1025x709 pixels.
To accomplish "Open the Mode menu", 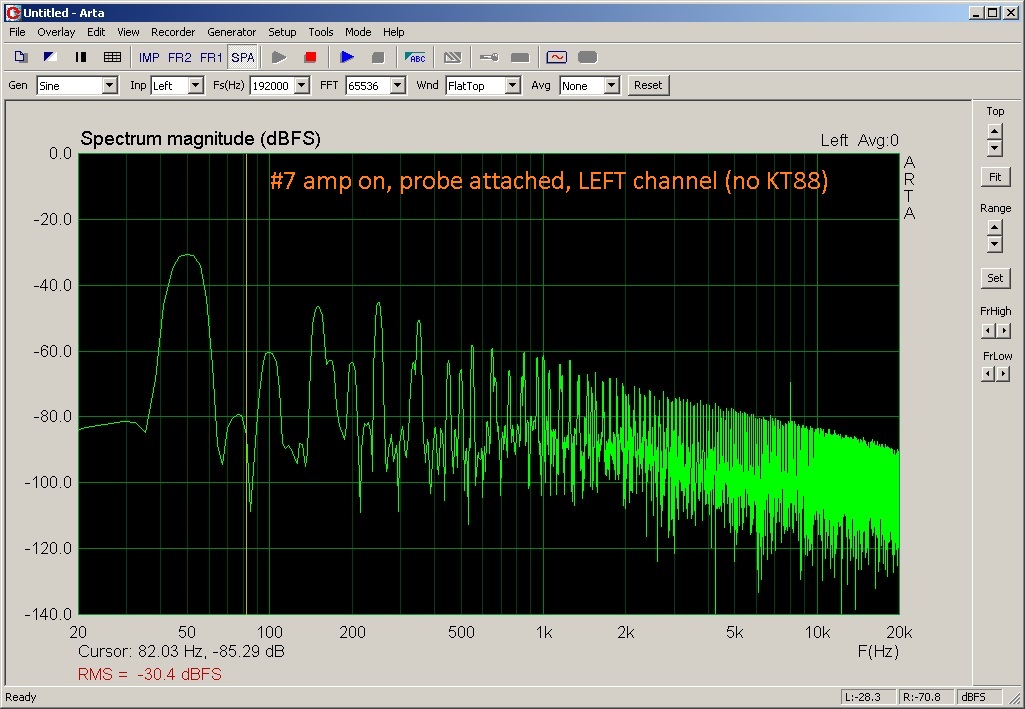I will tap(358, 32).
